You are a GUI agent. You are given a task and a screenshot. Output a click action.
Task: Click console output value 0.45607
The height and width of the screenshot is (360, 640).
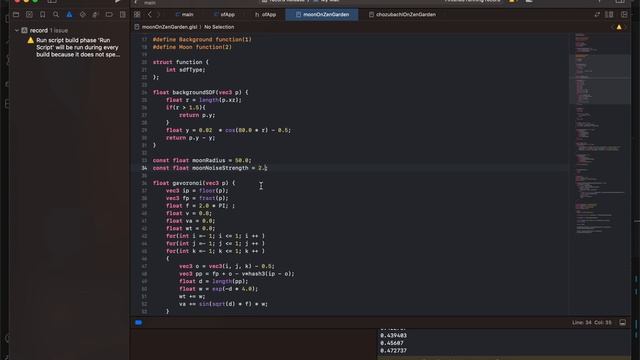click(391, 343)
